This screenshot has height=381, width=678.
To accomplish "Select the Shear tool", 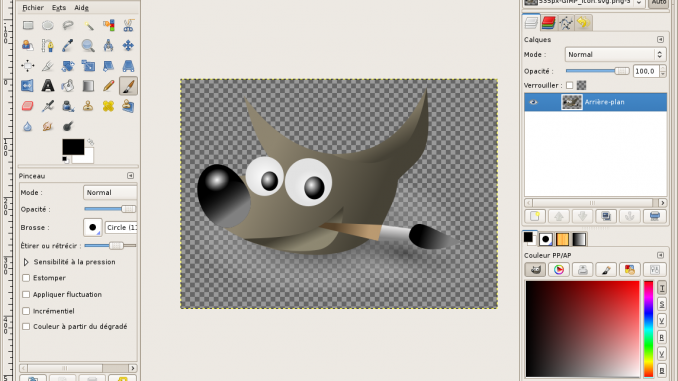I will (x=108, y=66).
